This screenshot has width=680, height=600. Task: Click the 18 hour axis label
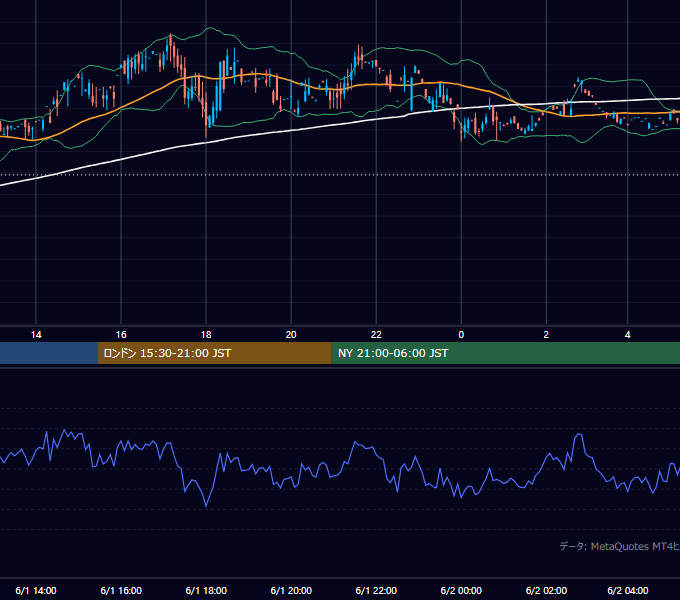pos(206,335)
